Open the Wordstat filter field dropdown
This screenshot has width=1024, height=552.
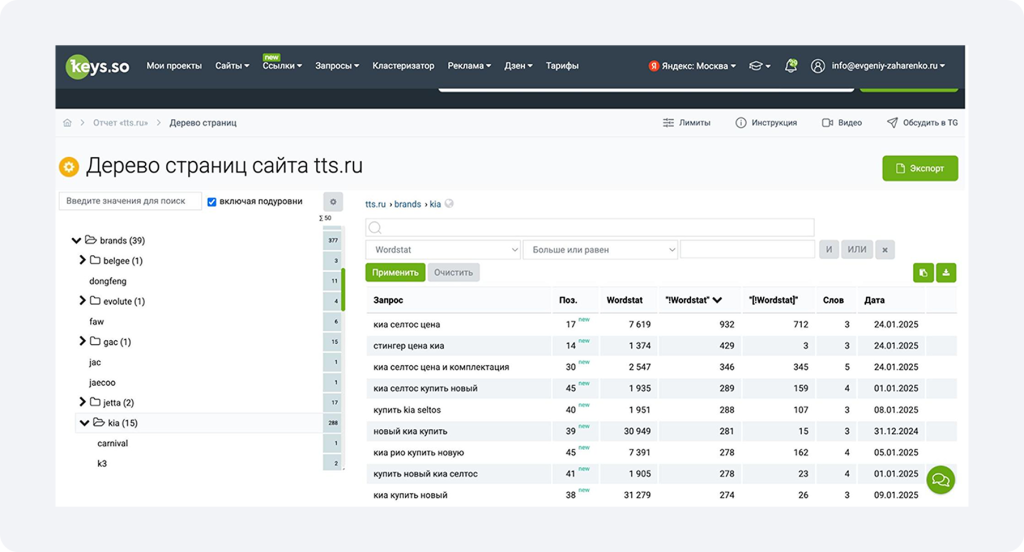tap(443, 250)
